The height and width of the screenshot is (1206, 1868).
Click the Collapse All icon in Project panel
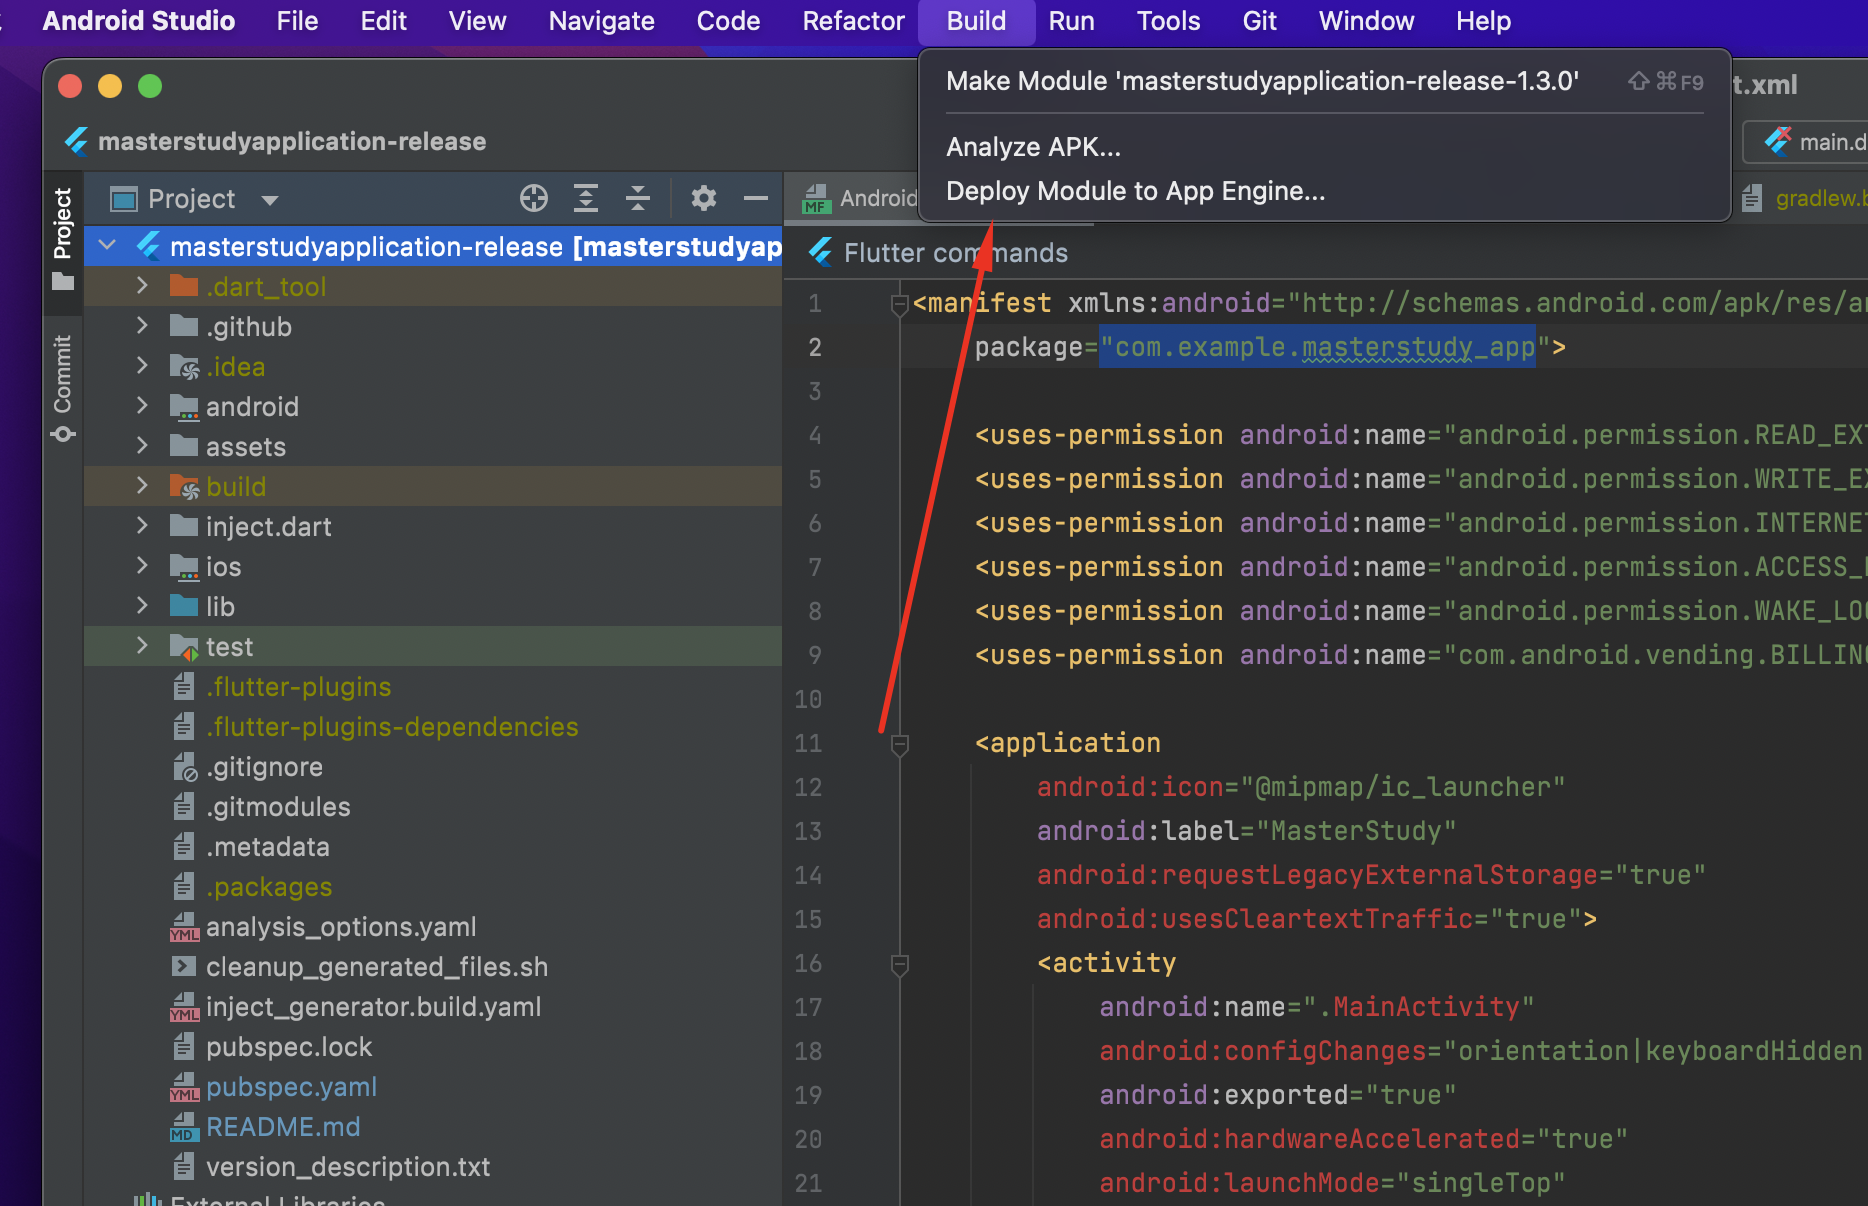click(638, 198)
